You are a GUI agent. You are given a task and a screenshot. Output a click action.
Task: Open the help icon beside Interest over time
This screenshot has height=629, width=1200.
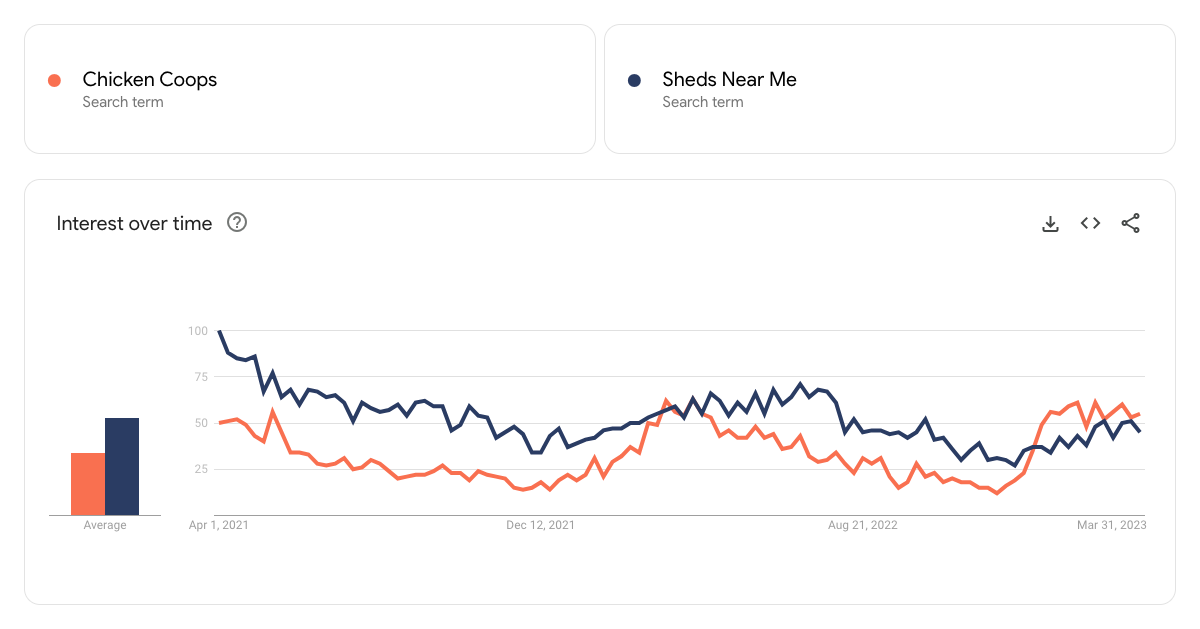coord(237,222)
